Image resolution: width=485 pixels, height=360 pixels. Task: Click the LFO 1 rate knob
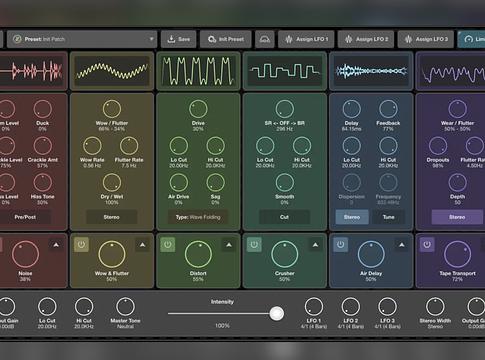tap(314, 307)
